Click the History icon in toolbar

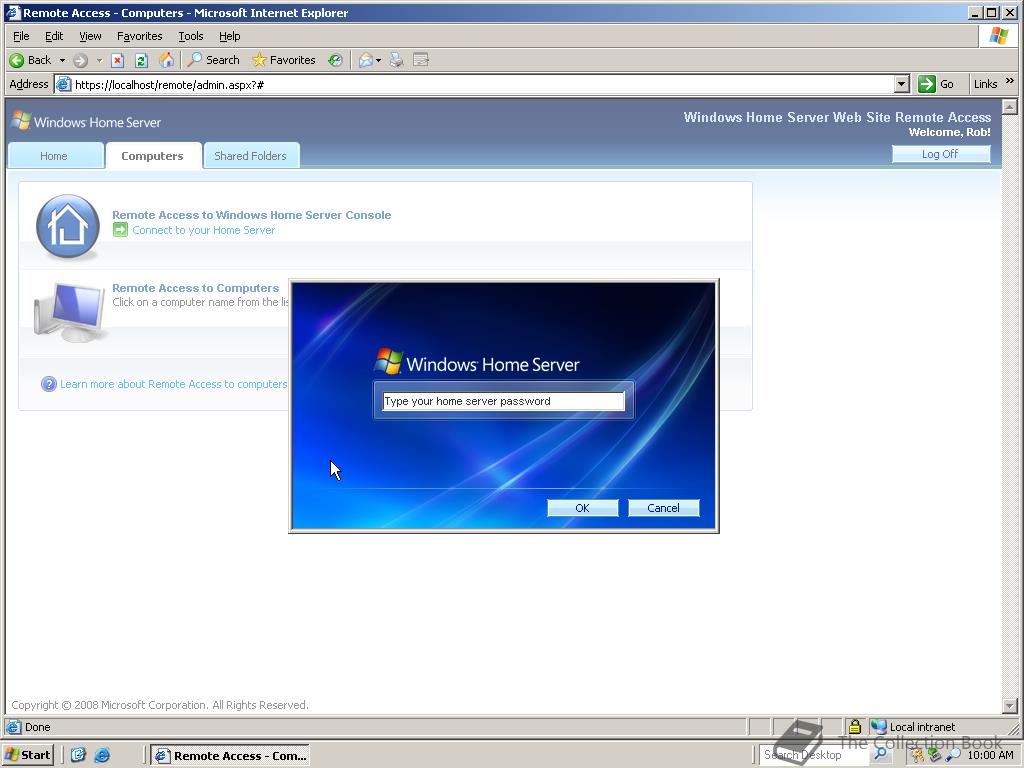[335, 60]
